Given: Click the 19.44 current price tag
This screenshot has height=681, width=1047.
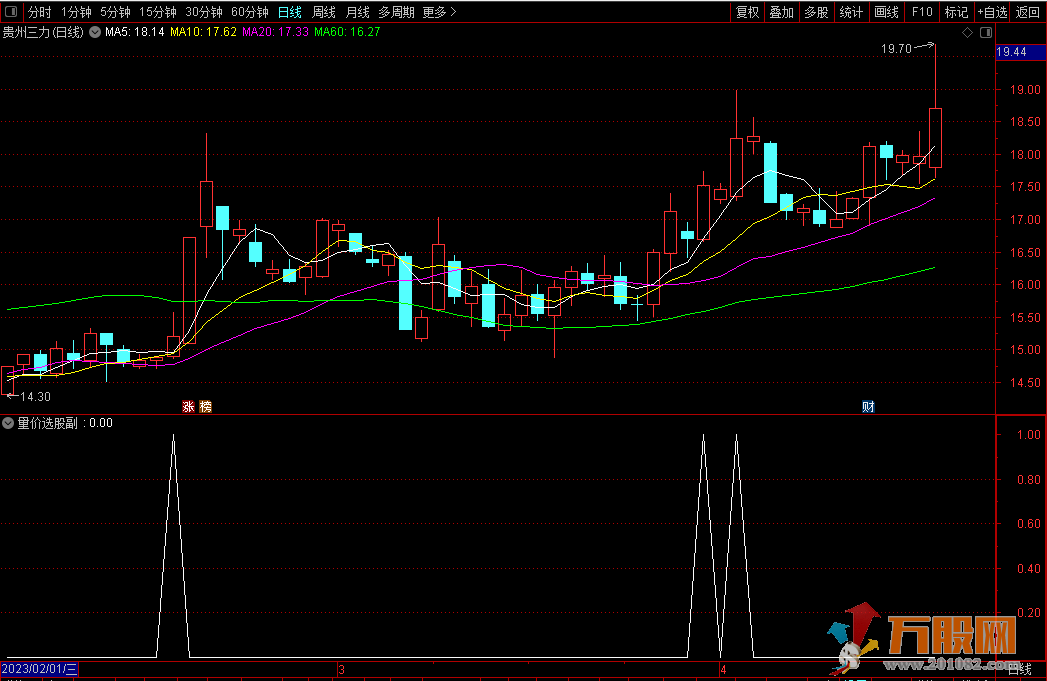Looking at the screenshot, I should [x=1020, y=51].
